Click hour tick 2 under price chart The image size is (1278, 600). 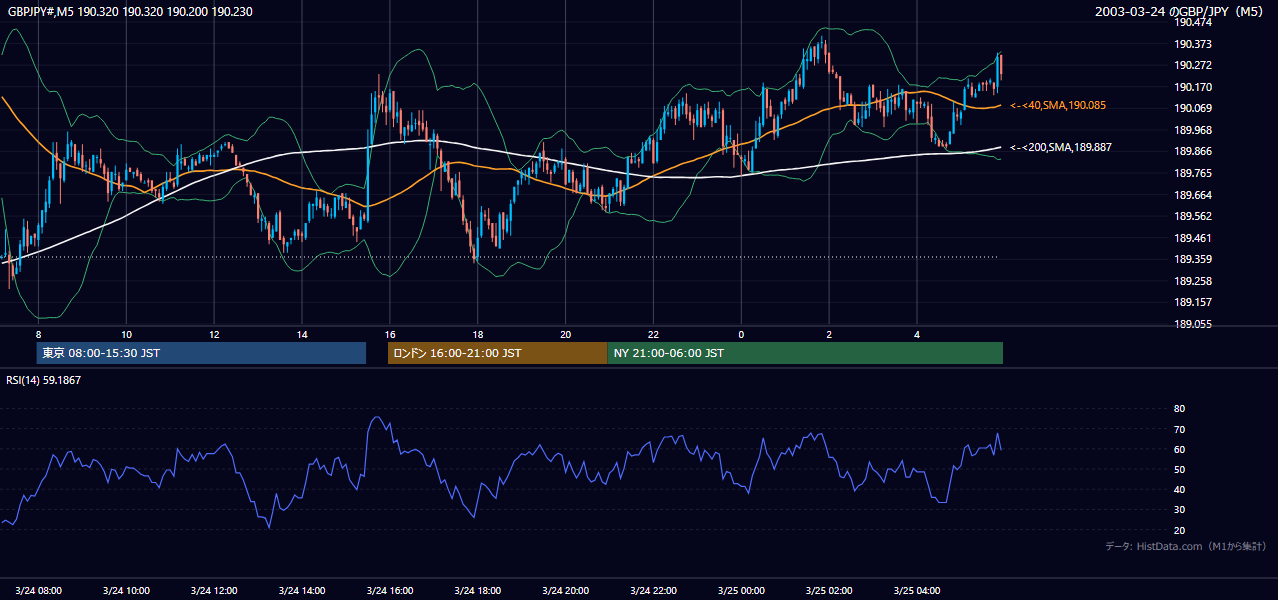(829, 334)
